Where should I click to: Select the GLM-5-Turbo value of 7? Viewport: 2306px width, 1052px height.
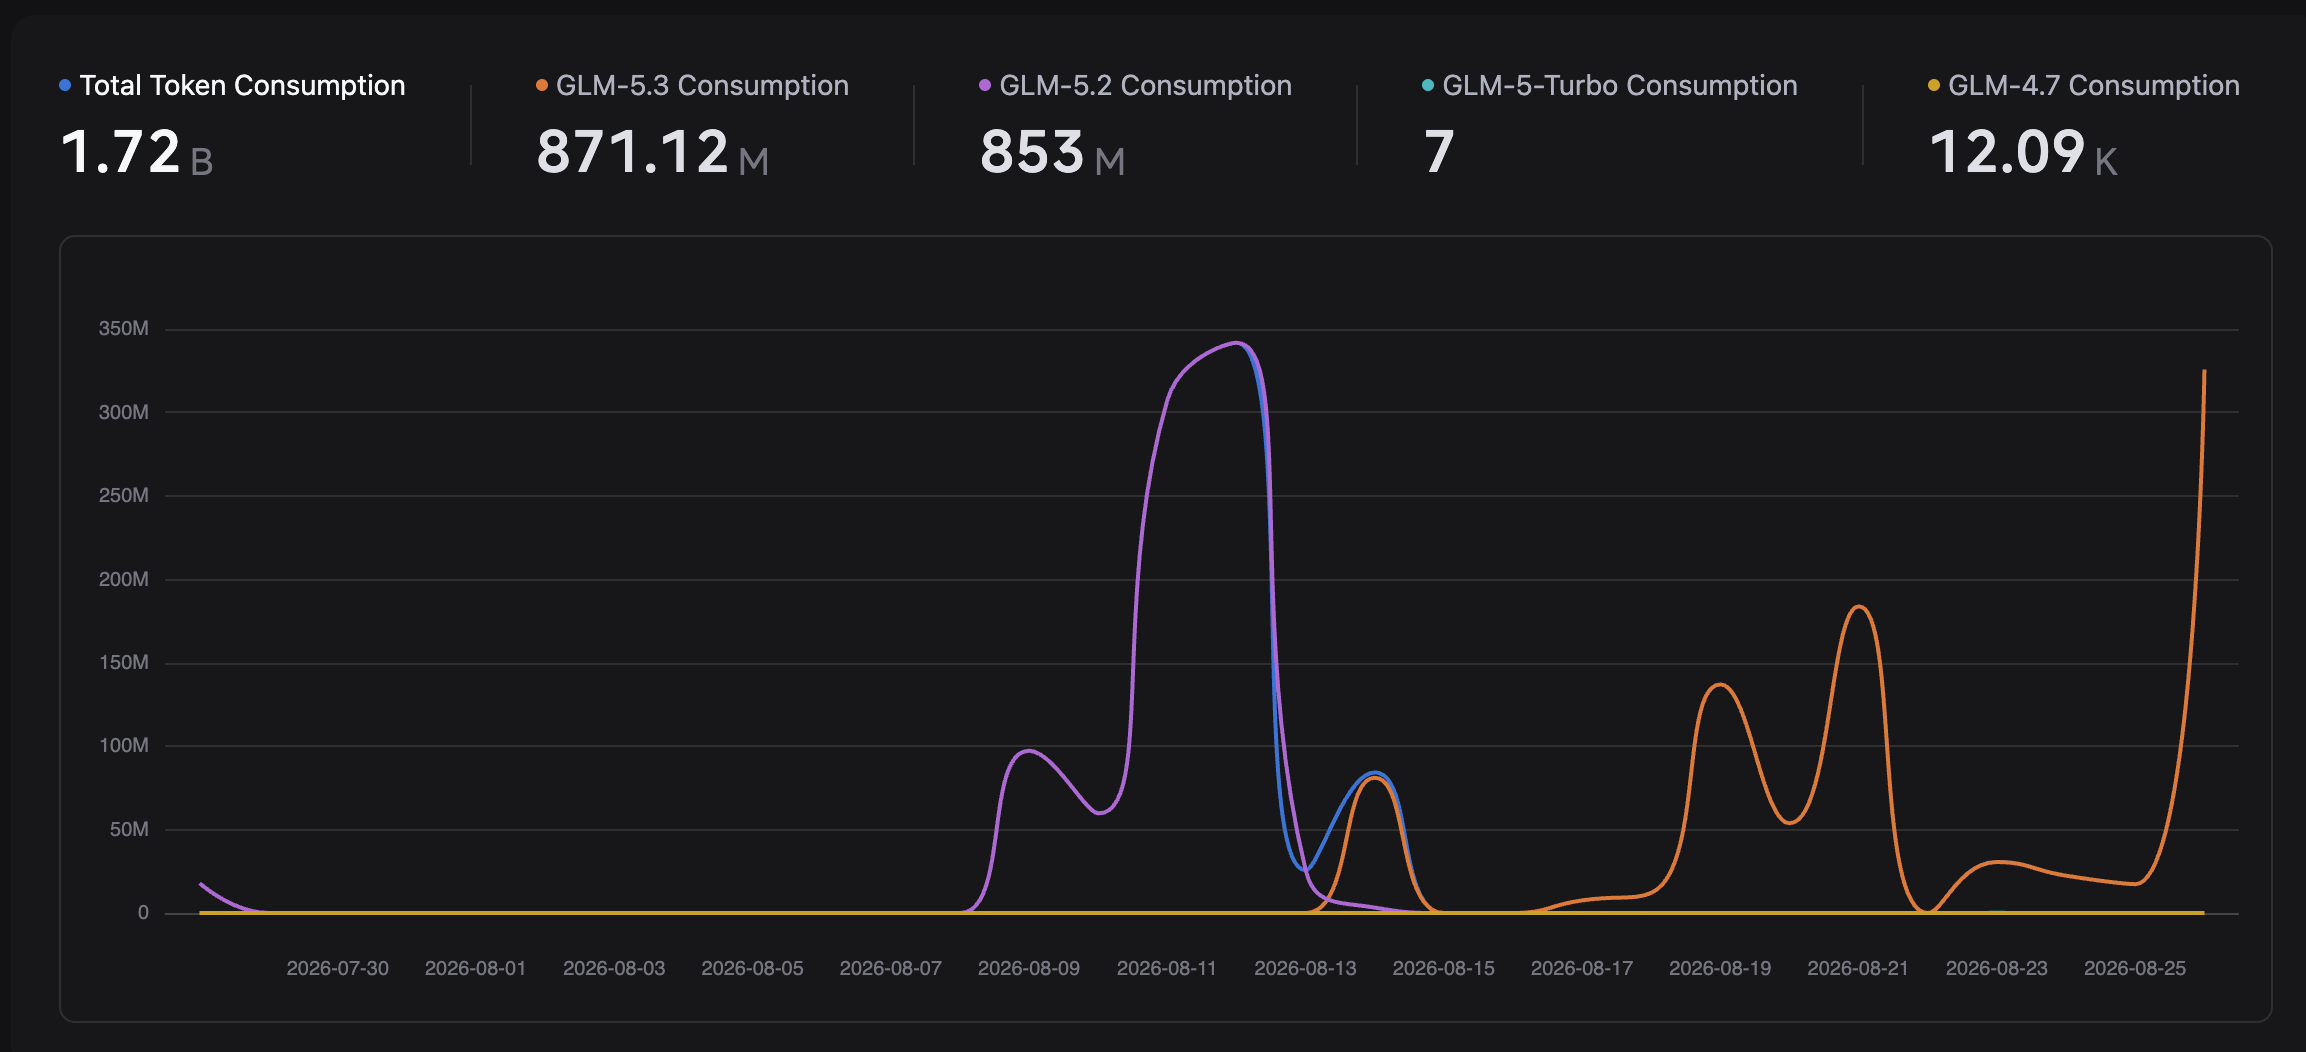click(x=1439, y=152)
